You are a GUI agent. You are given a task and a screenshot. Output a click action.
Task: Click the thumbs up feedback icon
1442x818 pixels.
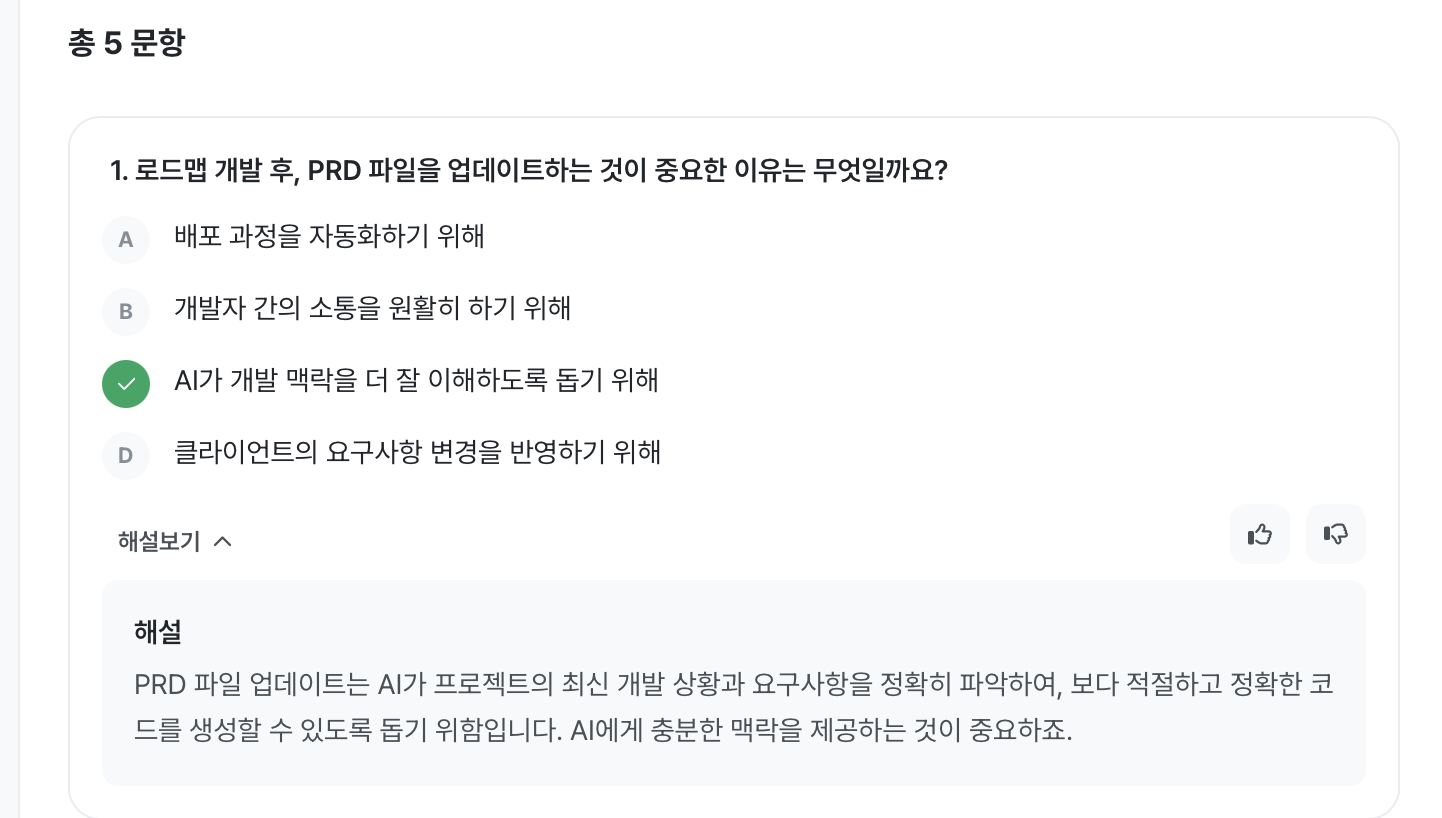click(x=1260, y=534)
